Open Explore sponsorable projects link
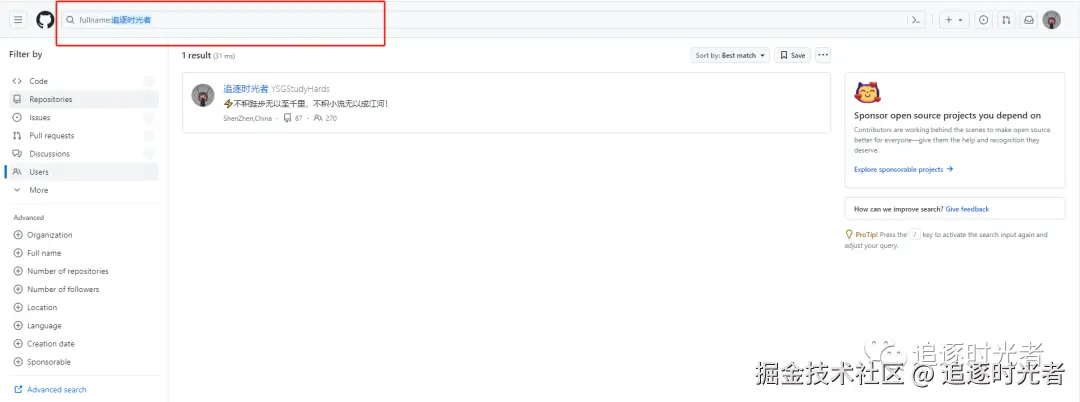The image size is (1080, 402). [904, 169]
